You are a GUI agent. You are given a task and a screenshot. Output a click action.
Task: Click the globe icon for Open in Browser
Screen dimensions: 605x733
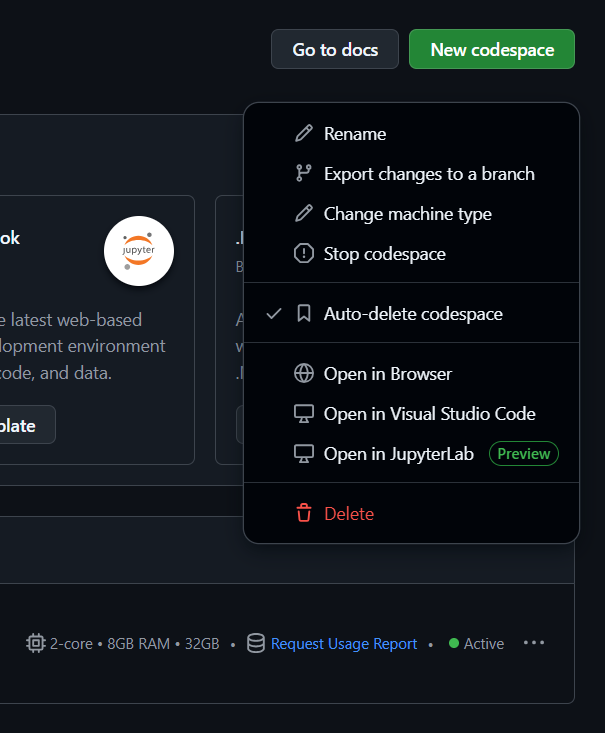[304, 374]
